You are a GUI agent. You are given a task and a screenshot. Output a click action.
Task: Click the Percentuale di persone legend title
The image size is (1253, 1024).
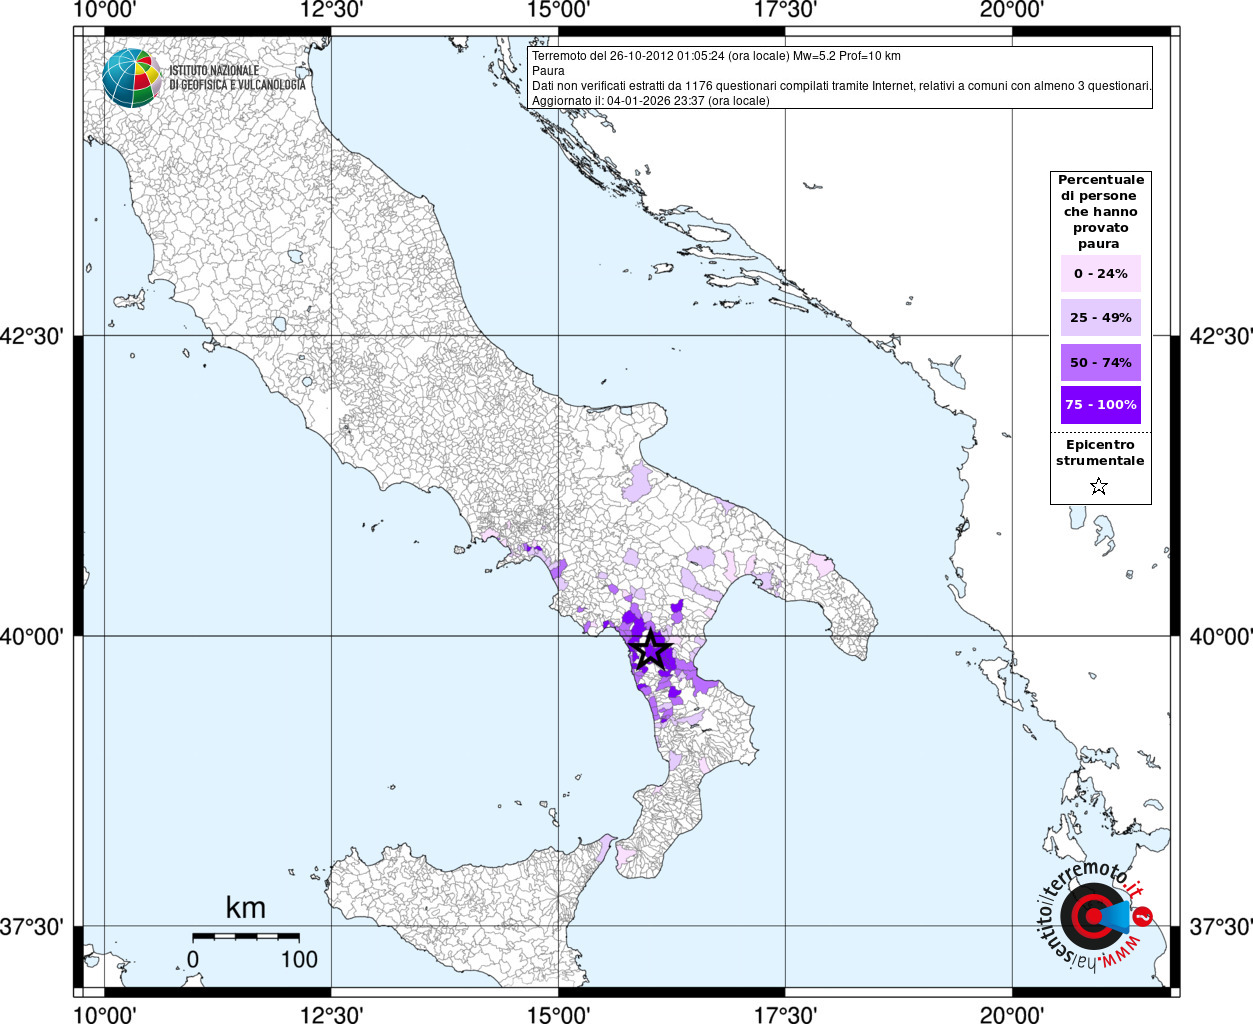(1100, 211)
